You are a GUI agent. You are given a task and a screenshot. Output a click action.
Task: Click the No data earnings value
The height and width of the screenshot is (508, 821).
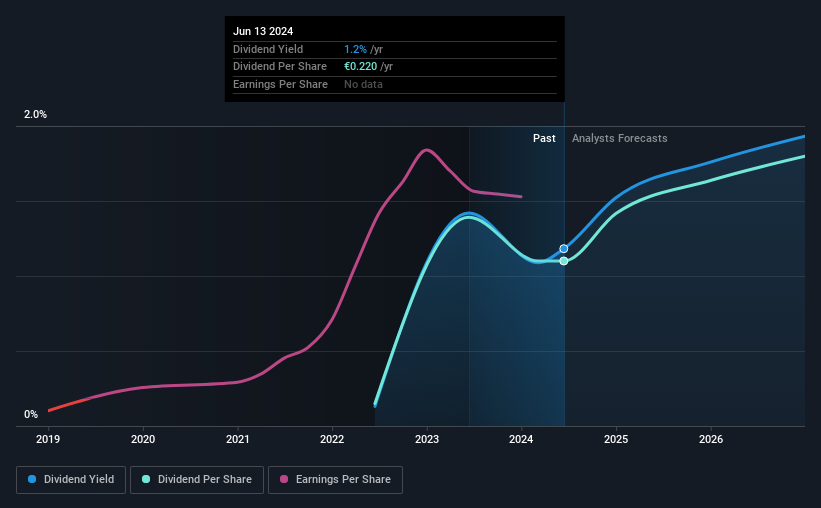pyautogui.click(x=363, y=84)
